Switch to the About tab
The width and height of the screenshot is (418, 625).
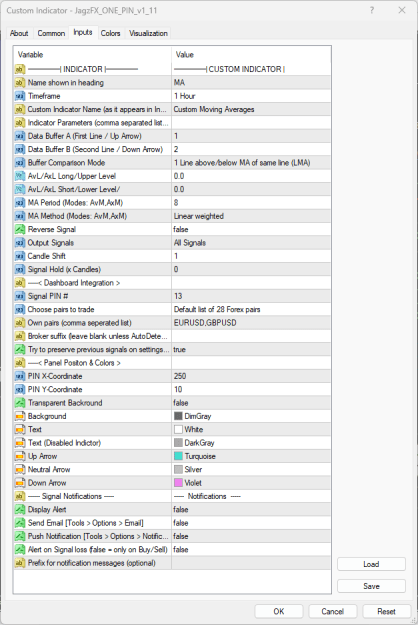pos(19,33)
